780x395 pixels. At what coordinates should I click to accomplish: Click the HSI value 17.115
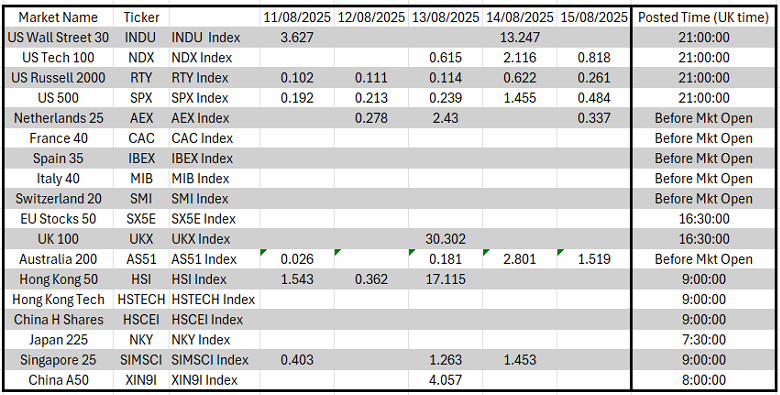(x=445, y=279)
